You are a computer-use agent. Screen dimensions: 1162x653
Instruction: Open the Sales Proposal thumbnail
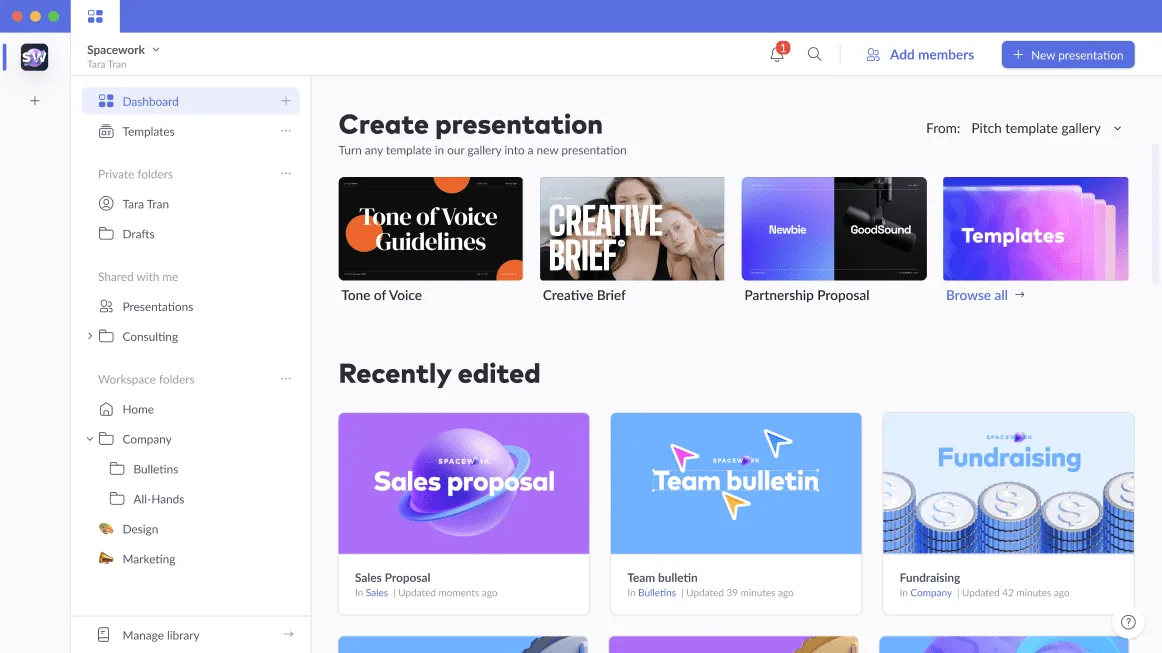coord(463,483)
